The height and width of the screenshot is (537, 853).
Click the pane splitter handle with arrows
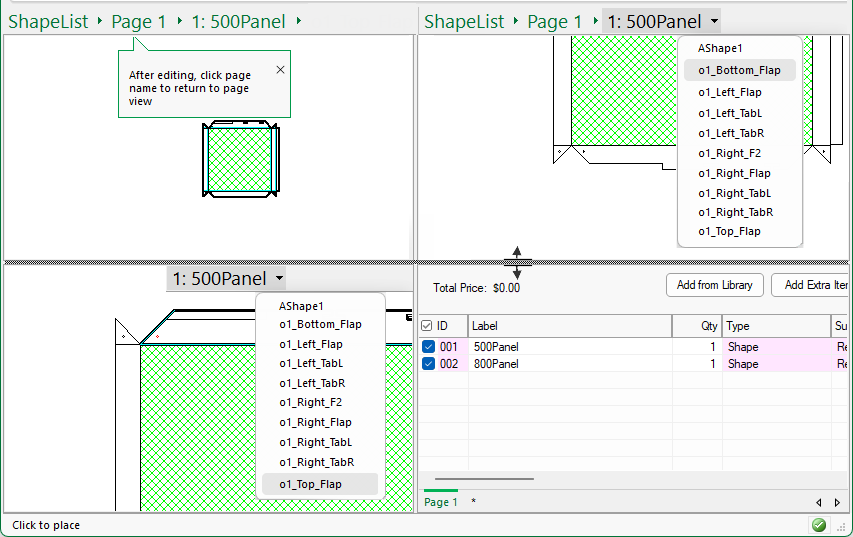pos(517,263)
